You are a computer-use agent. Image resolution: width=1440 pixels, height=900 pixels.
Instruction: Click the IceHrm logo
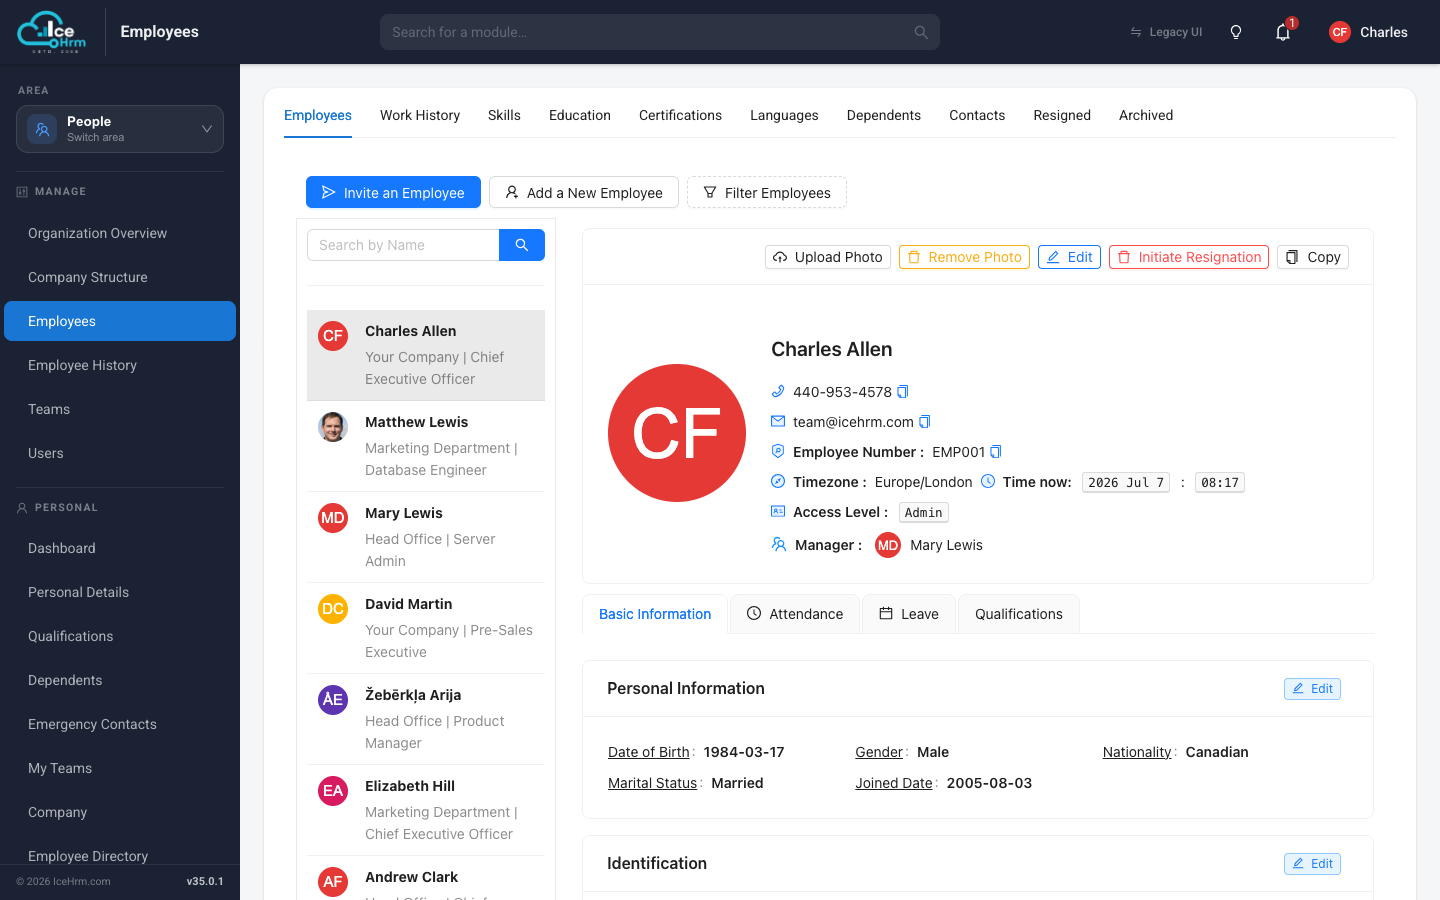pyautogui.click(x=52, y=32)
